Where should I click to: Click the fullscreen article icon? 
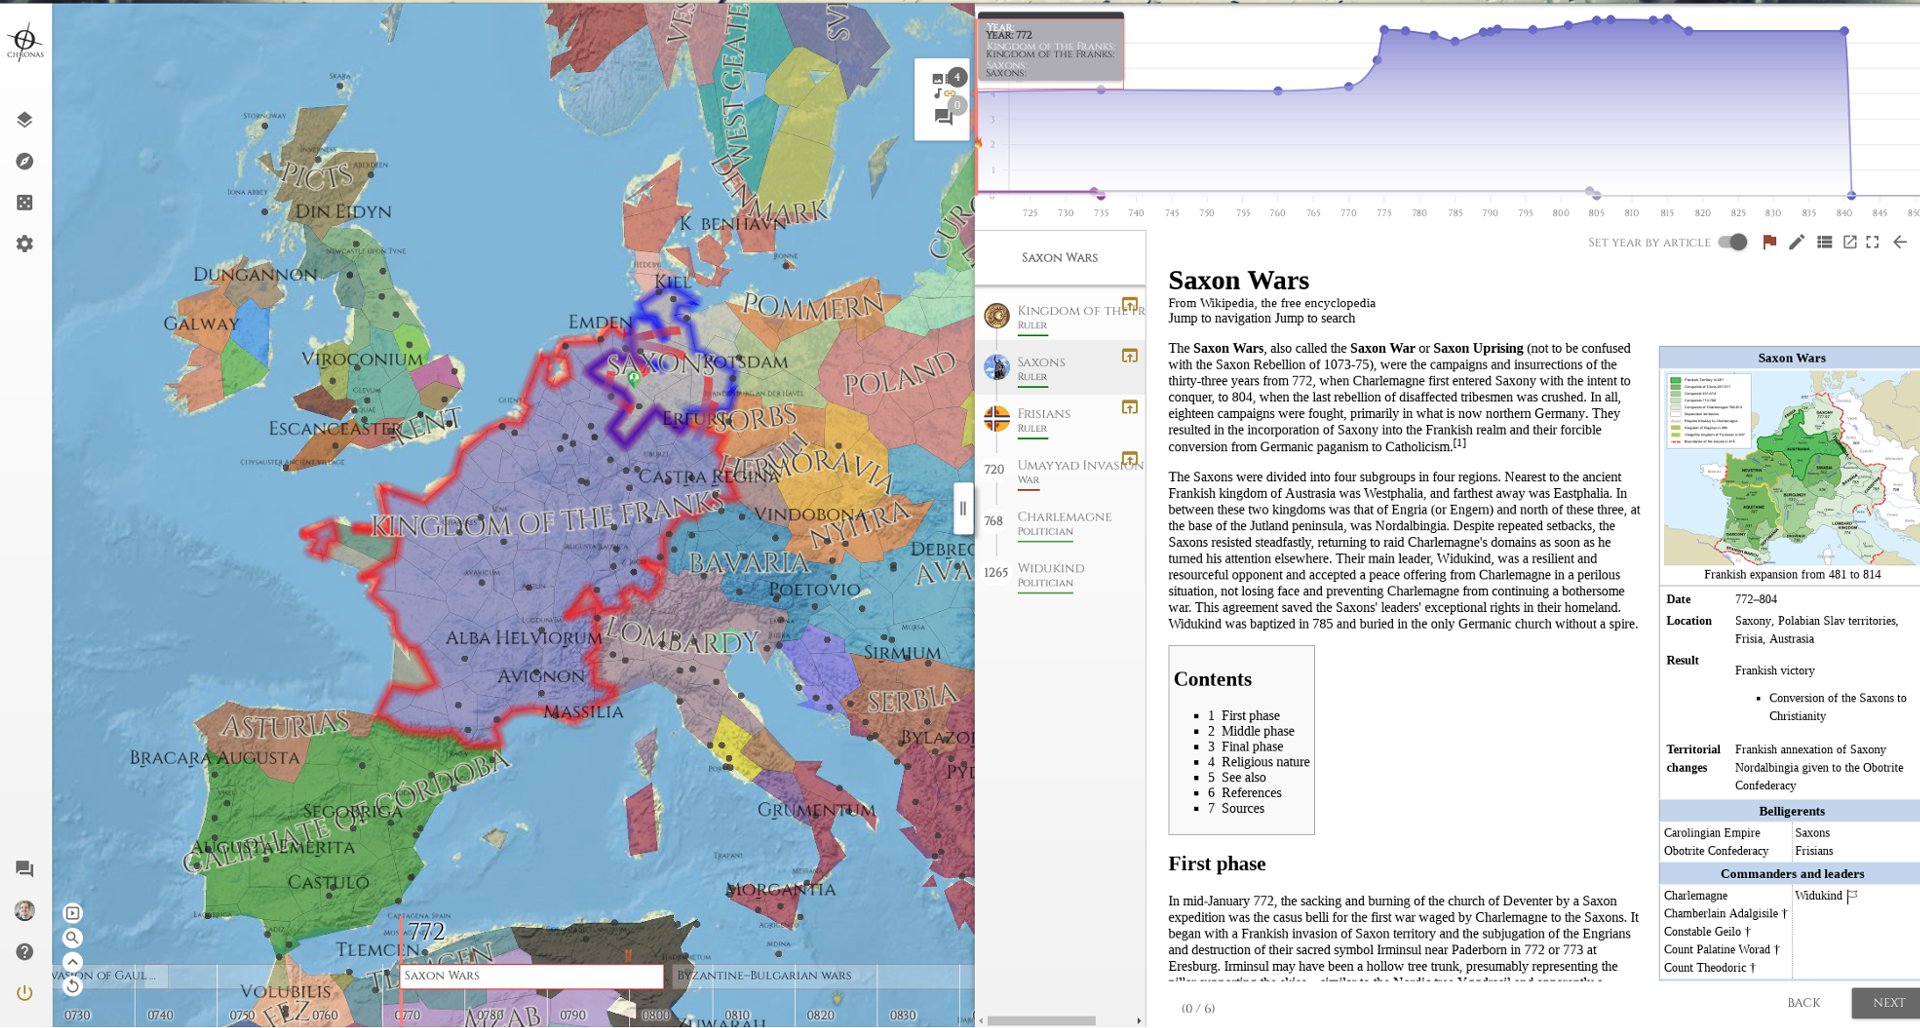(1872, 242)
